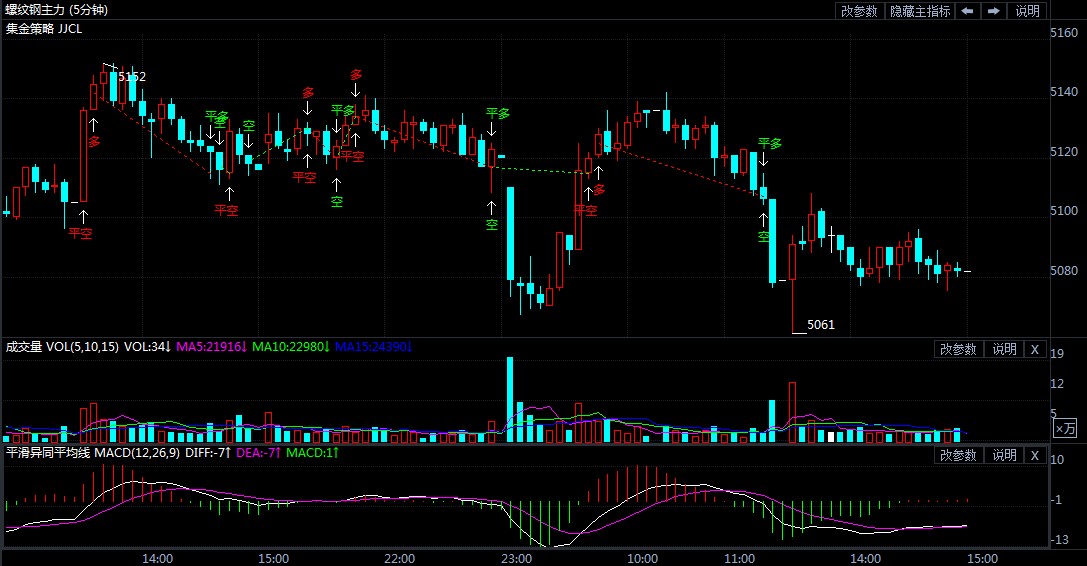Open 改参数 in the volume panel

tap(957, 349)
